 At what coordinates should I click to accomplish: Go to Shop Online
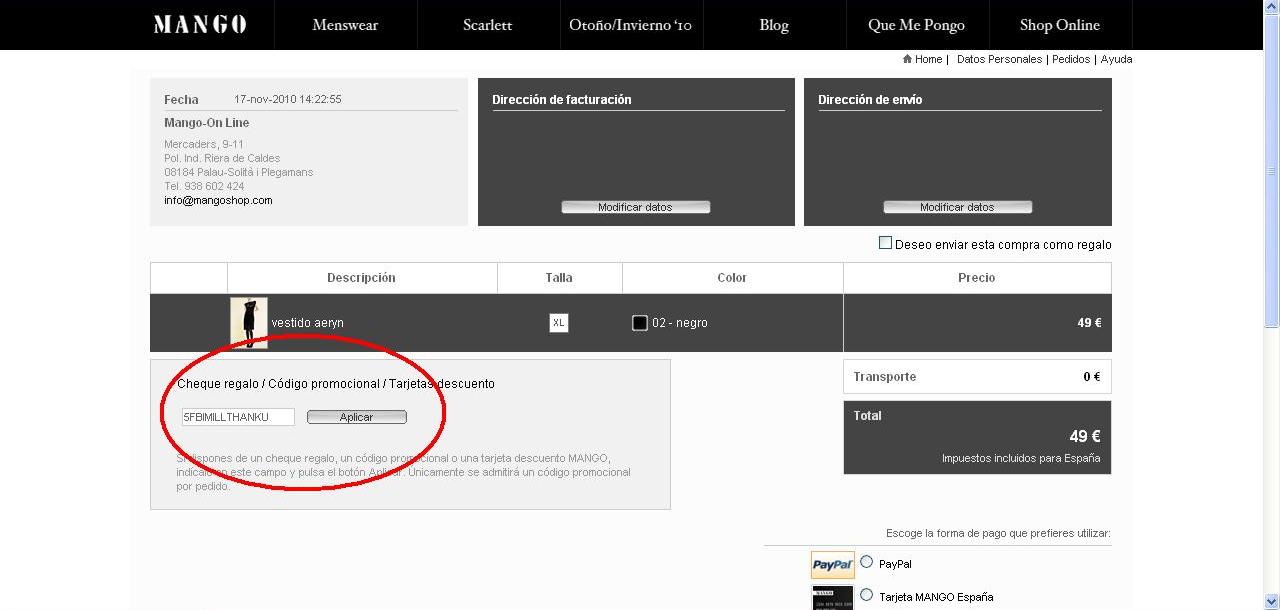pos(1060,25)
